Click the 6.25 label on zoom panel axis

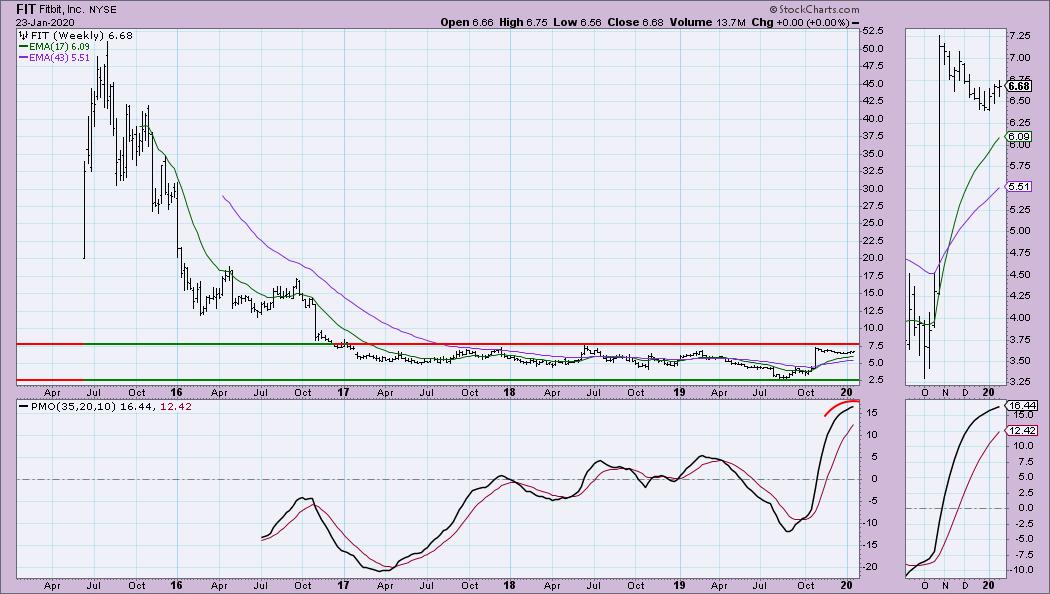coord(1020,123)
